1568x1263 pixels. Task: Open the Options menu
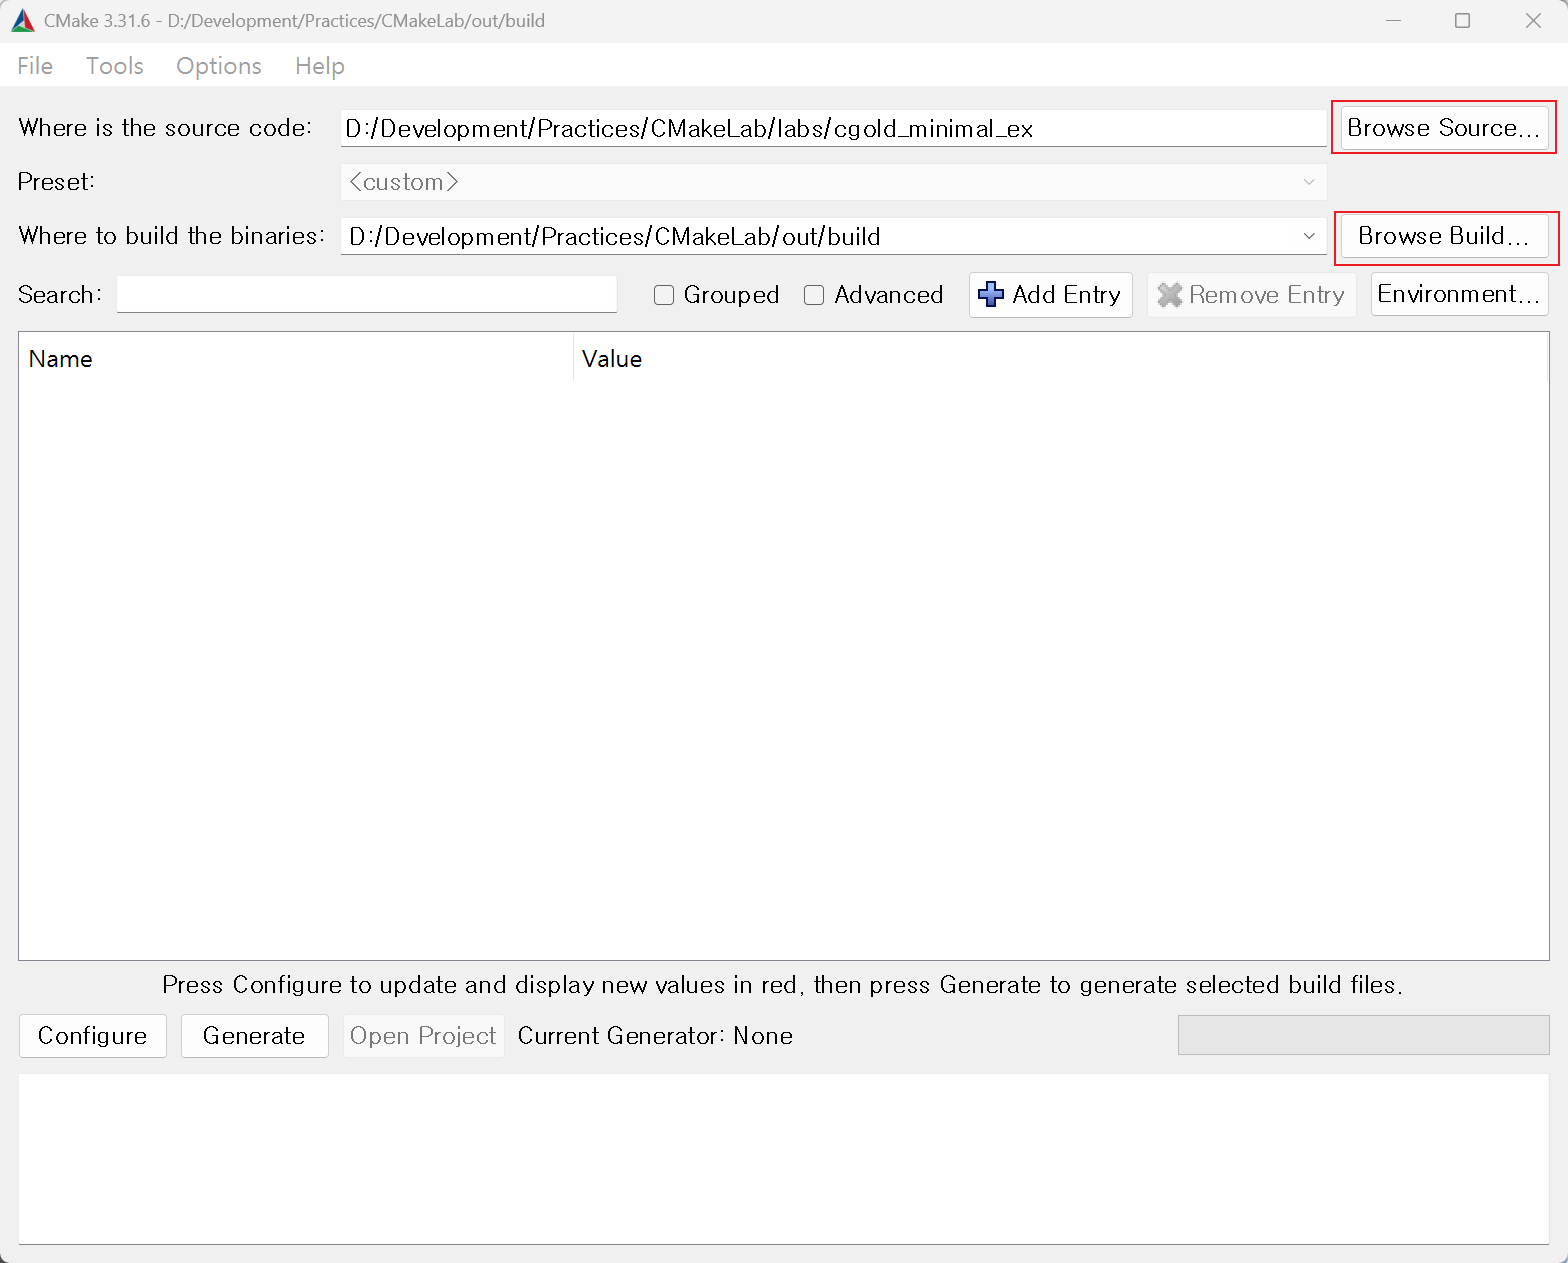pyautogui.click(x=219, y=66)
